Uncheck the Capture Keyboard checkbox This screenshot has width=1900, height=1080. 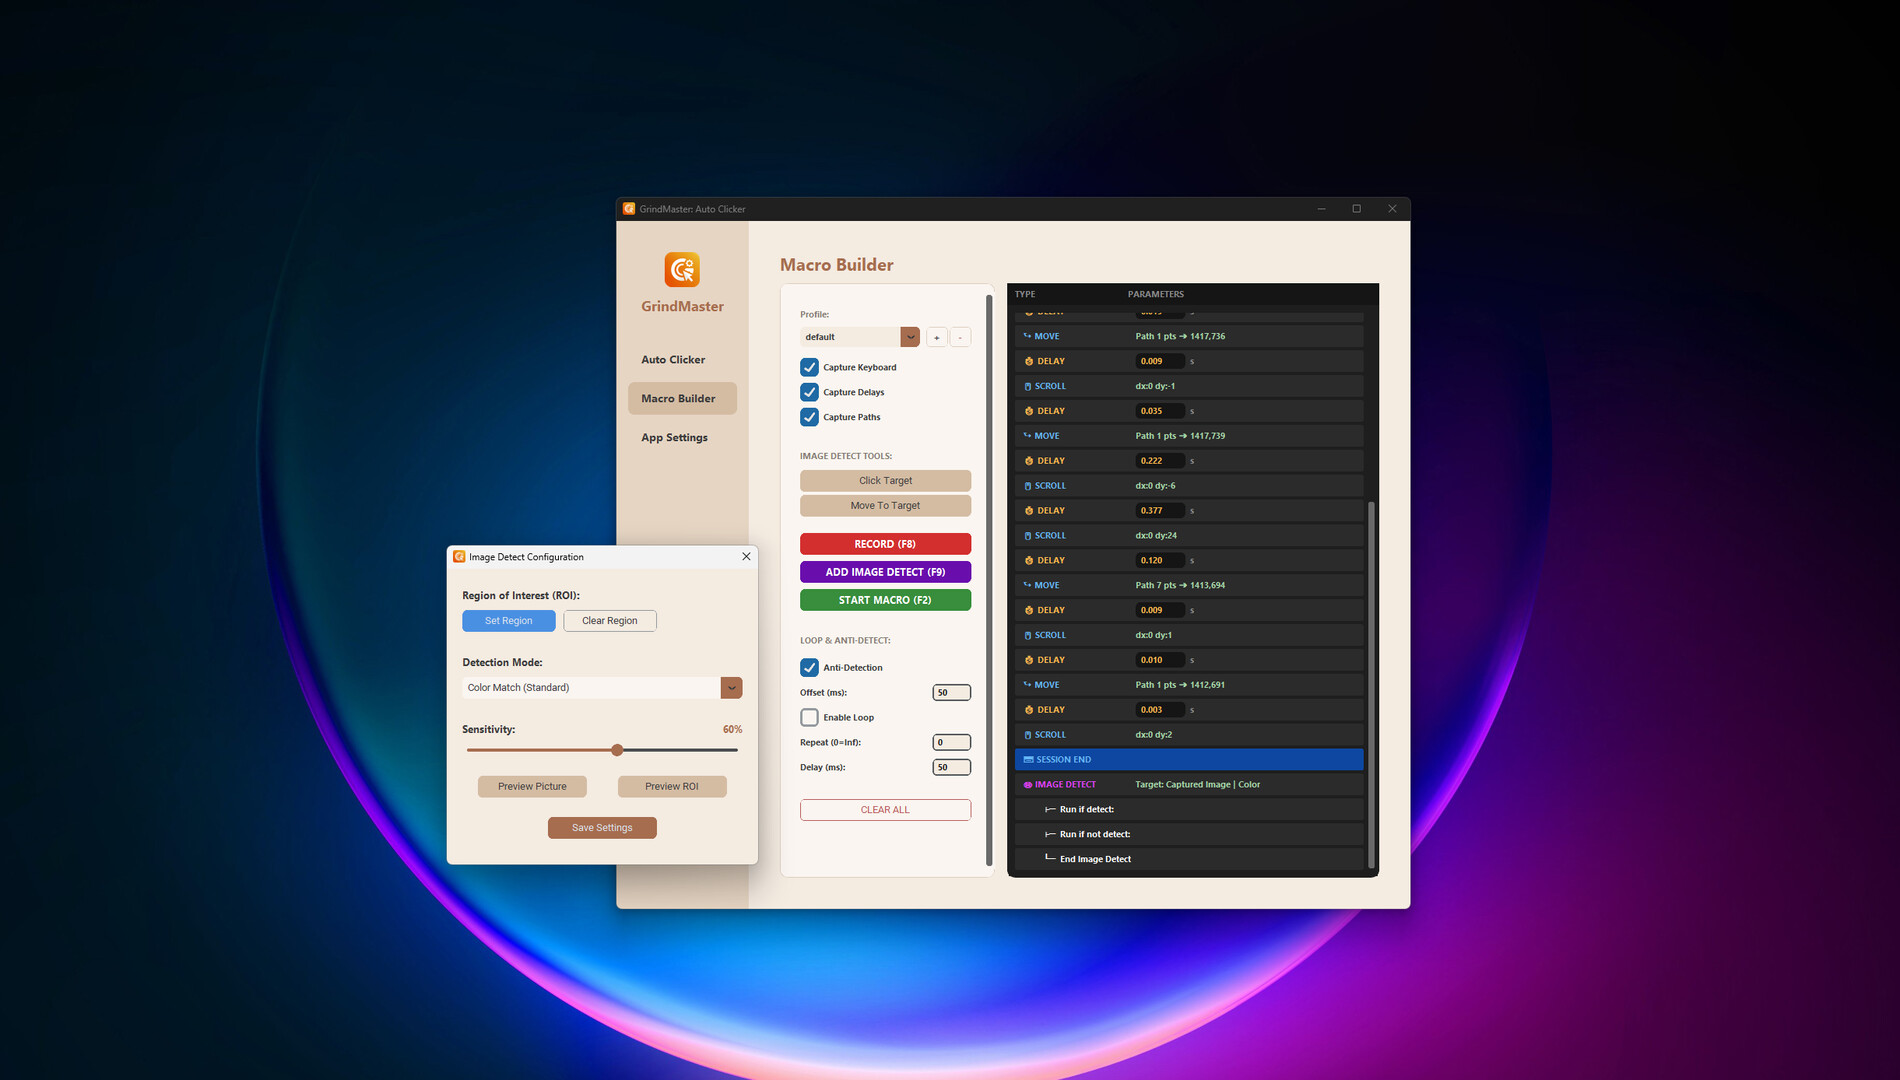pyautogui.click(x=809, y=367)
